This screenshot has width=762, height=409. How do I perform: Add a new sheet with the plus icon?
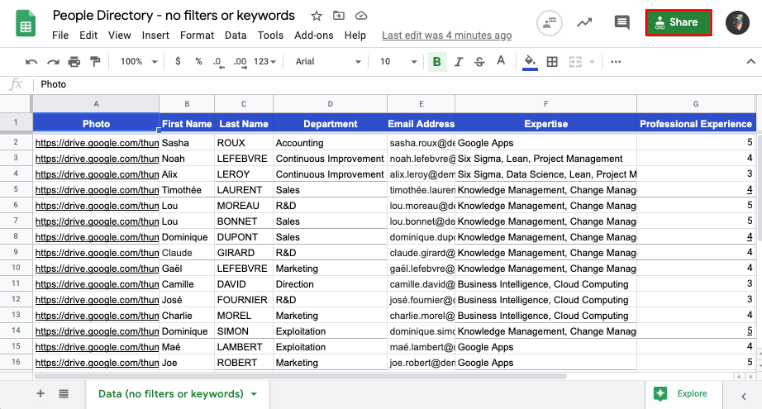tap(40, 393)
